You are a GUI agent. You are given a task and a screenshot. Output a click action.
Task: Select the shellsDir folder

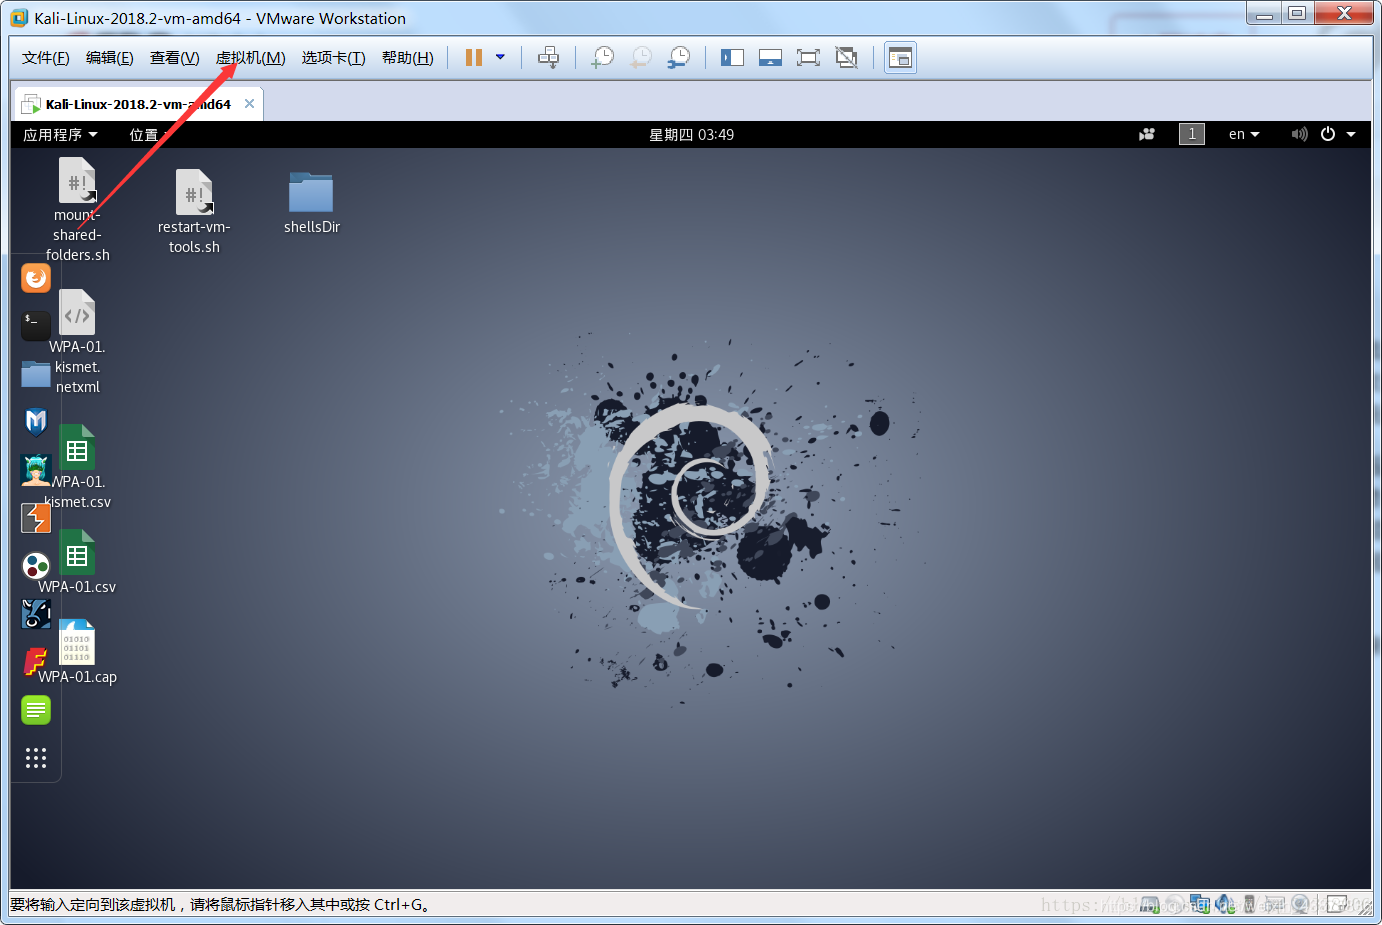tap(311, 203)
